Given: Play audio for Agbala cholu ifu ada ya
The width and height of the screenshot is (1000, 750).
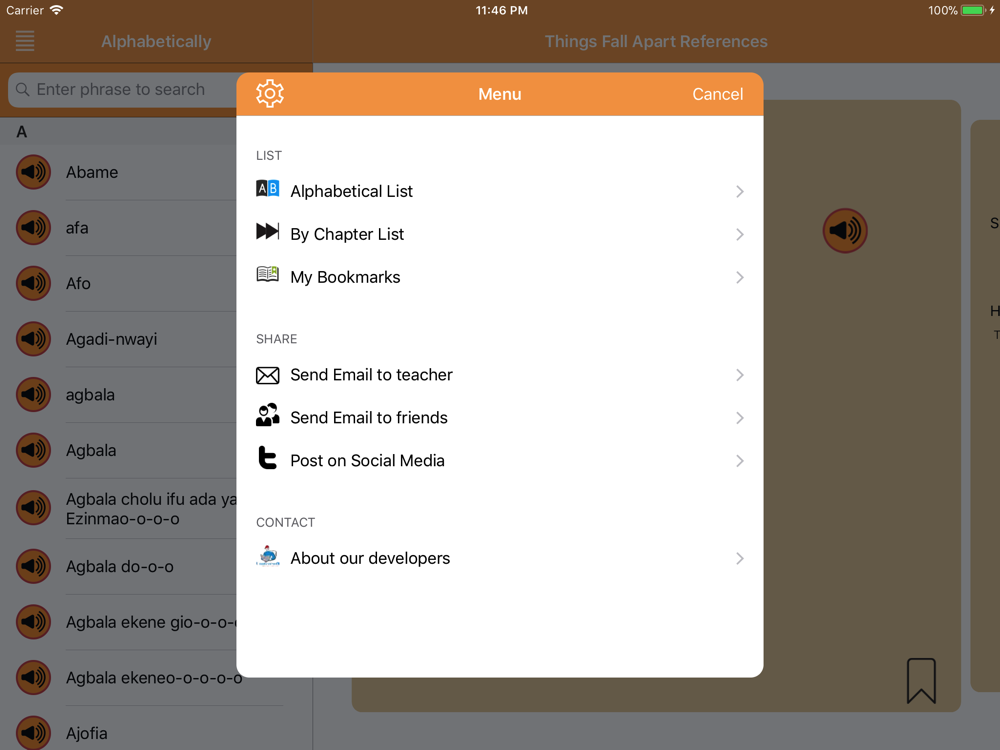Looking at the screenshot, I should (33, 508).
